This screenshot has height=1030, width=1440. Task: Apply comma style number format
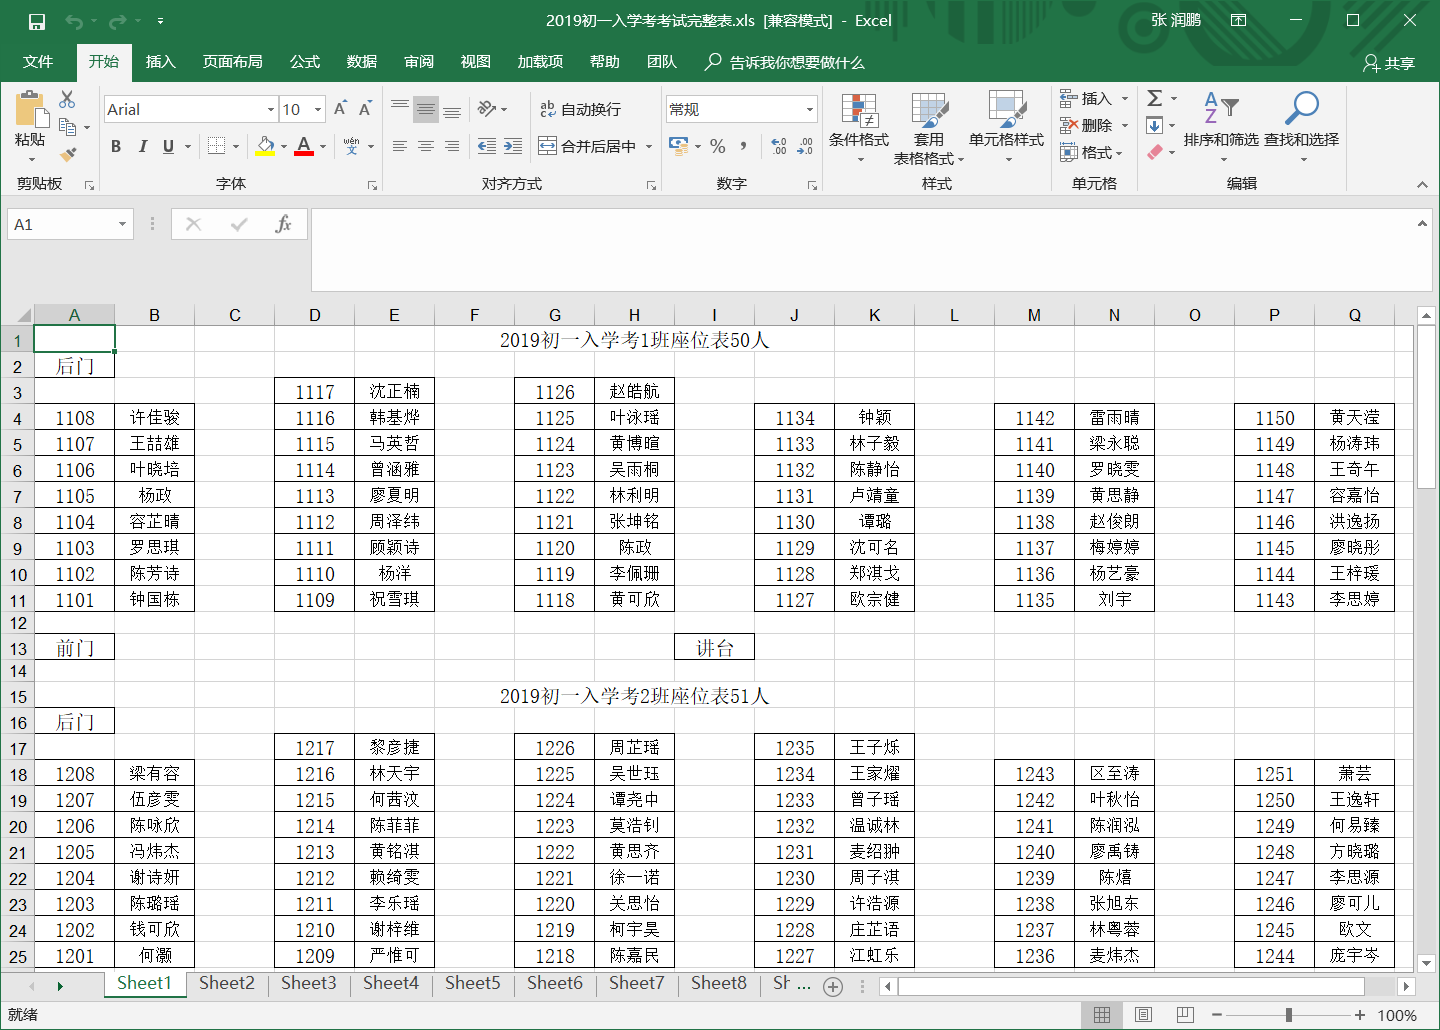743,146
